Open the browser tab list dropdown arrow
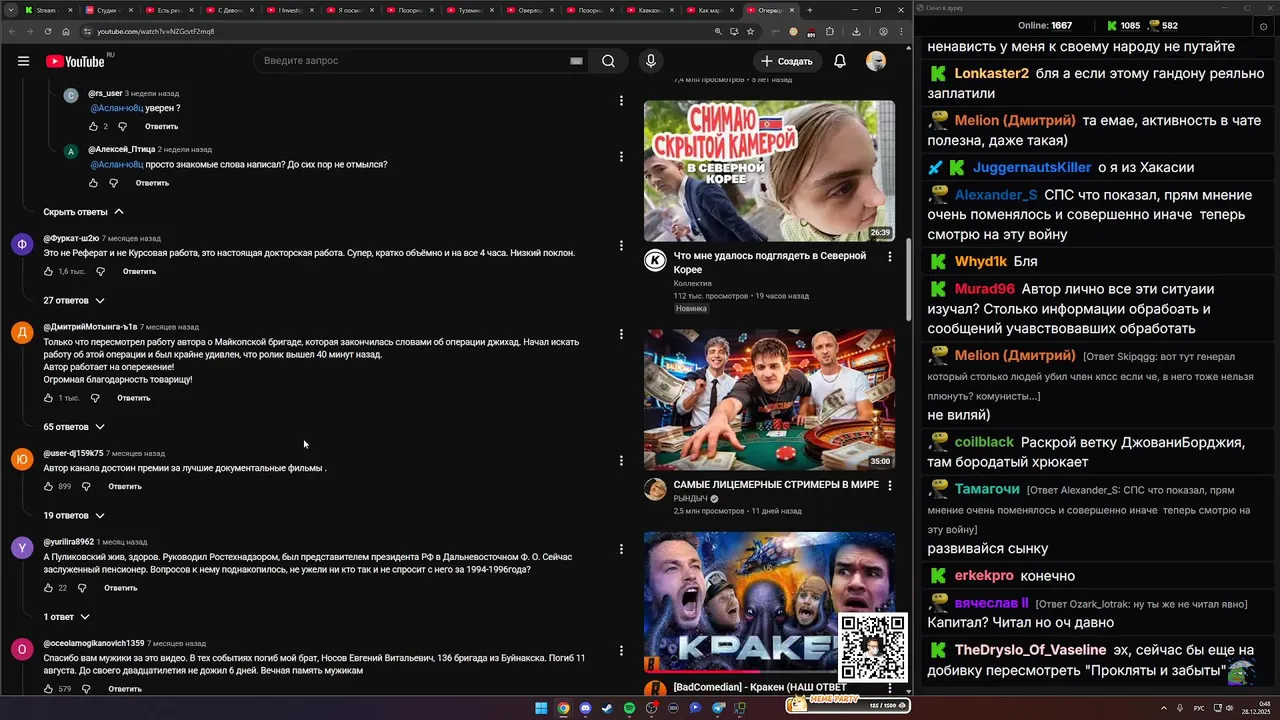This screenshot has width=1280, height=720. click(10, 10)
